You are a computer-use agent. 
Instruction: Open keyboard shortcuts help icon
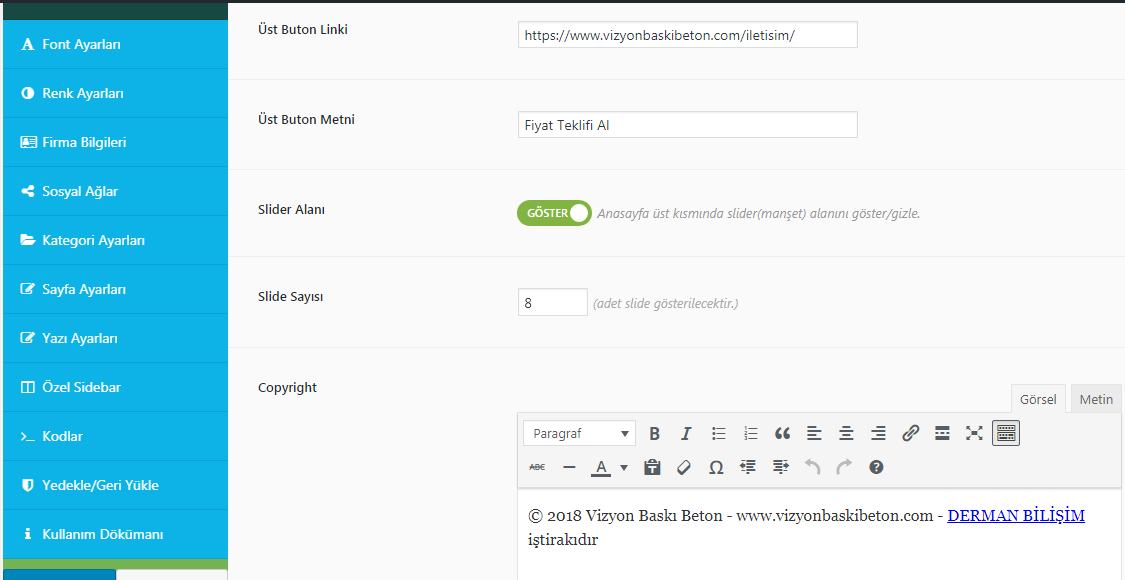(876, 467)
